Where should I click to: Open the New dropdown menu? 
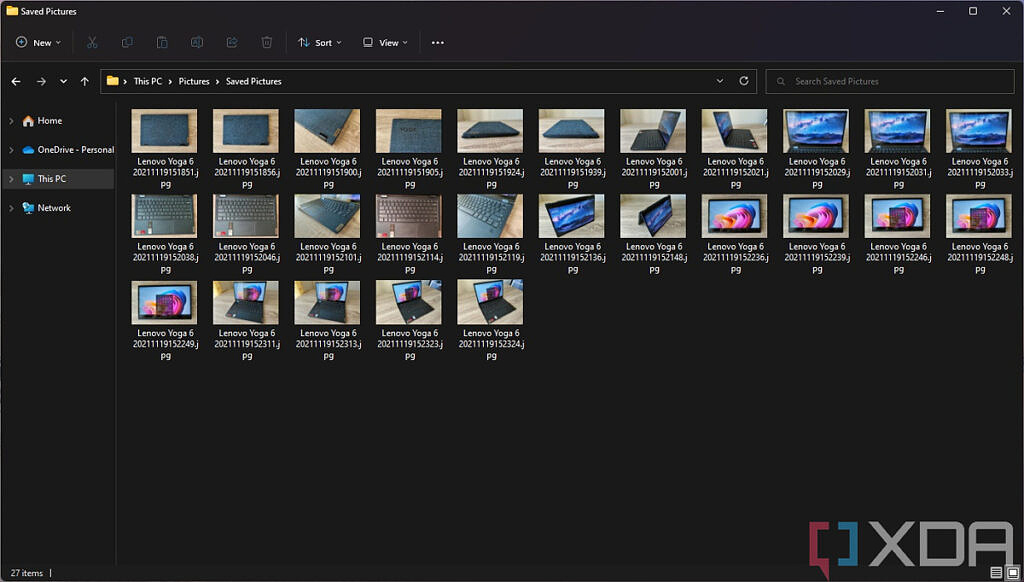(x=38, y=42)
